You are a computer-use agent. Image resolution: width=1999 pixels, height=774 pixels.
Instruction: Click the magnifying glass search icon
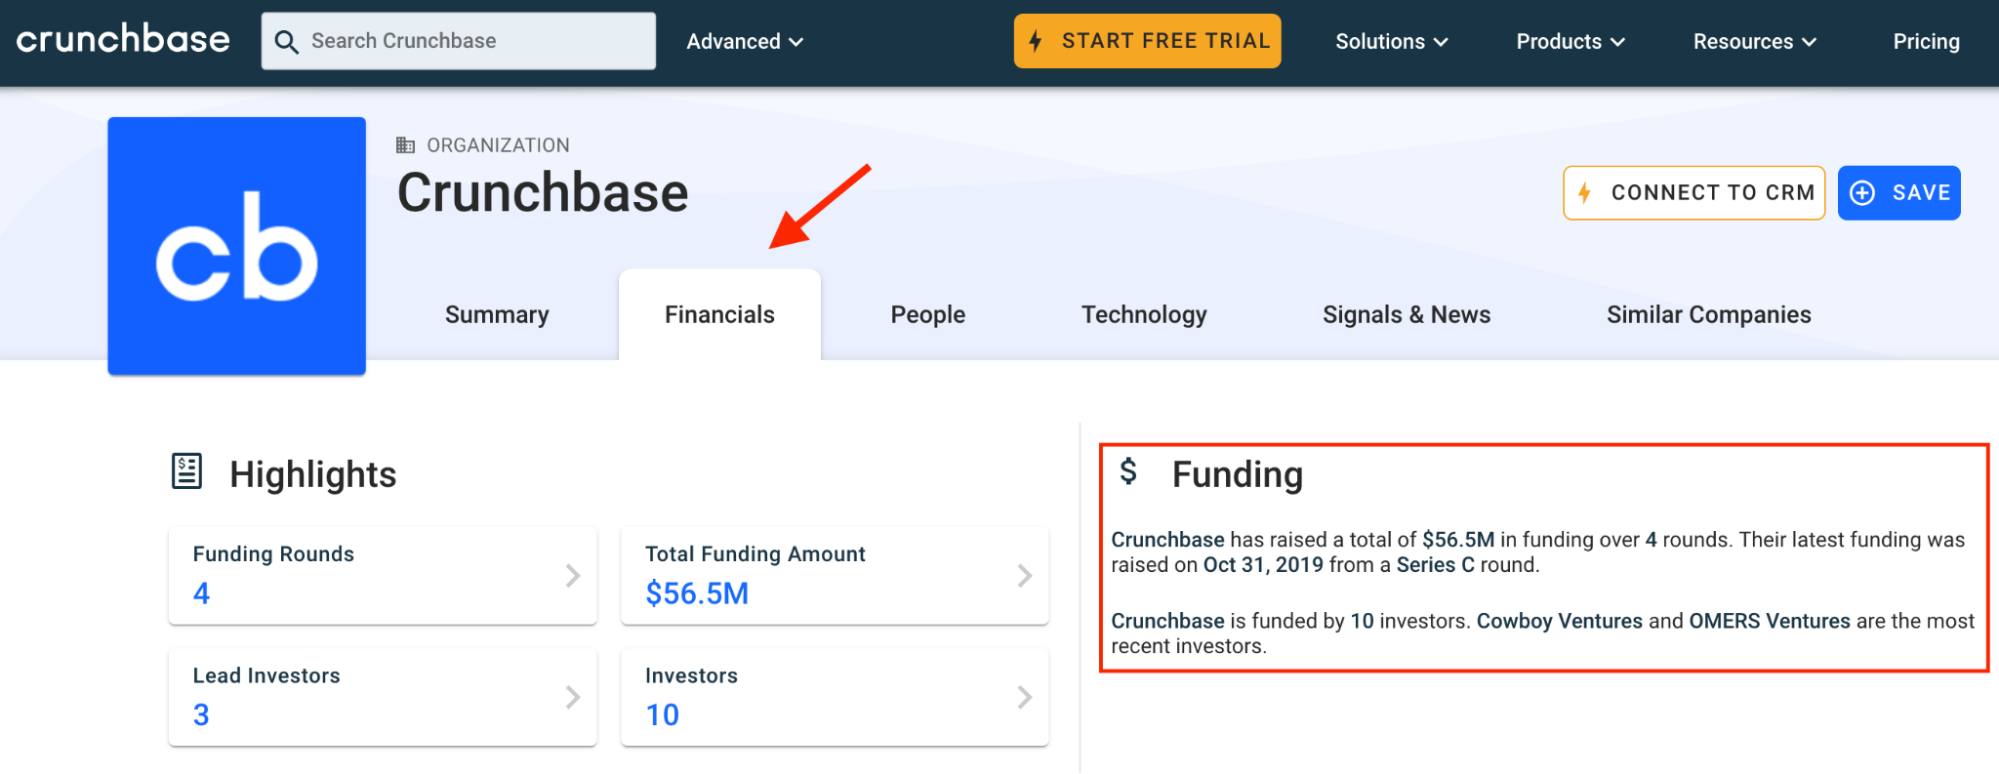click(286, 42)
